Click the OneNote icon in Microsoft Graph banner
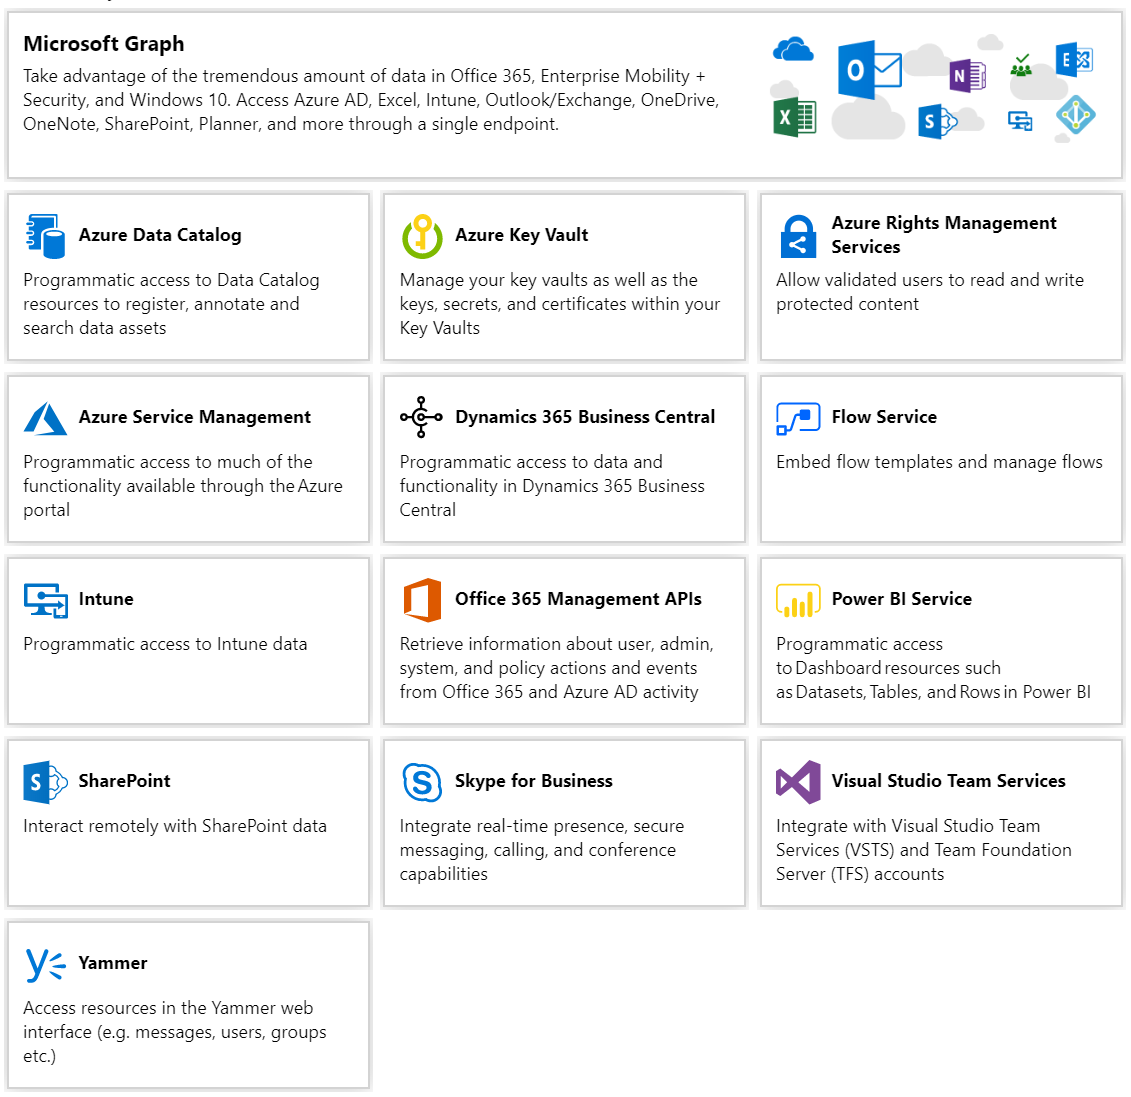Image resolution: width=1131 pixels, height=1097 pixels. (967, 75)
